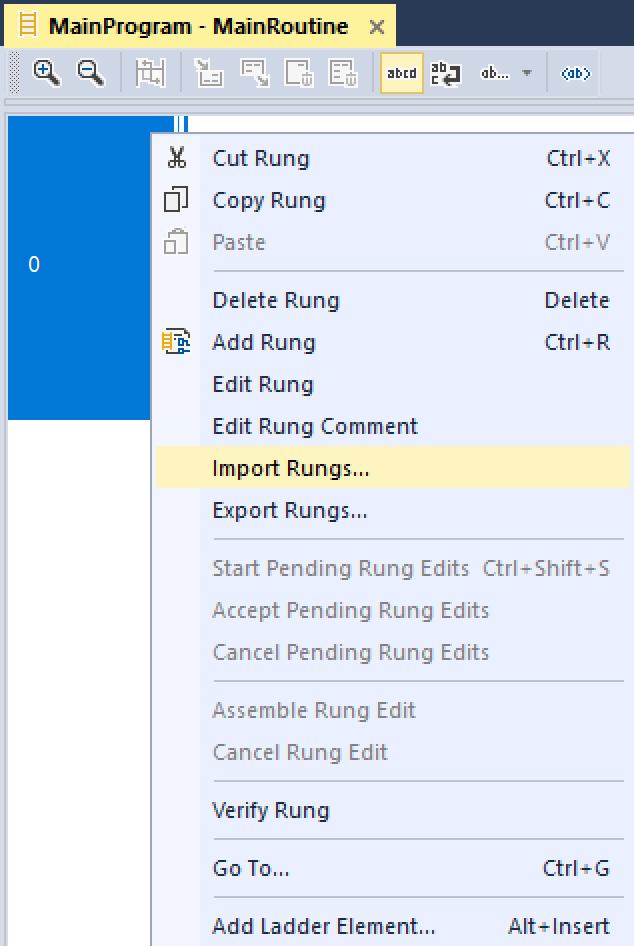The width and height of the screenshot is (634, 946).
Task: Click the scissors icon beside Cut Rung
Action: click(x=177, y=158)
